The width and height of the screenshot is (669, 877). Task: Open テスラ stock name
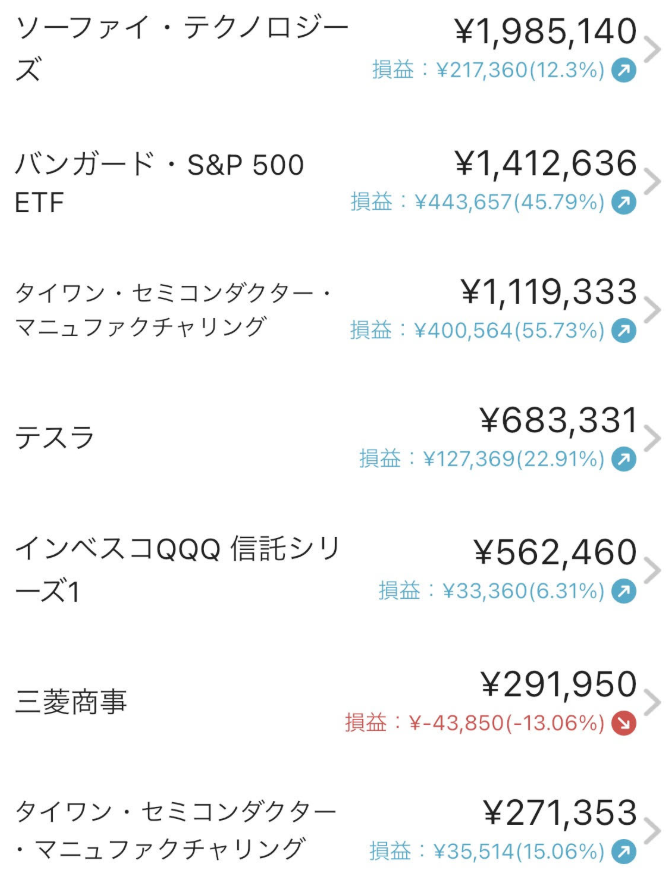54,437
